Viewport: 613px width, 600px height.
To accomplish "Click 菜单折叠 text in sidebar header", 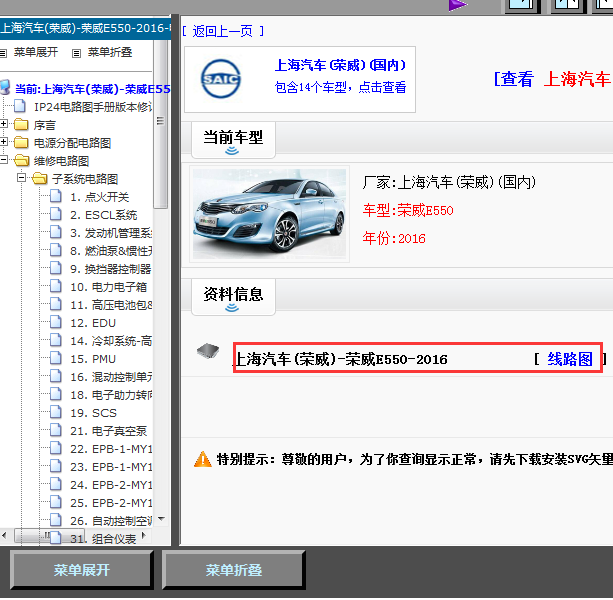I will (x=110, y=52).
